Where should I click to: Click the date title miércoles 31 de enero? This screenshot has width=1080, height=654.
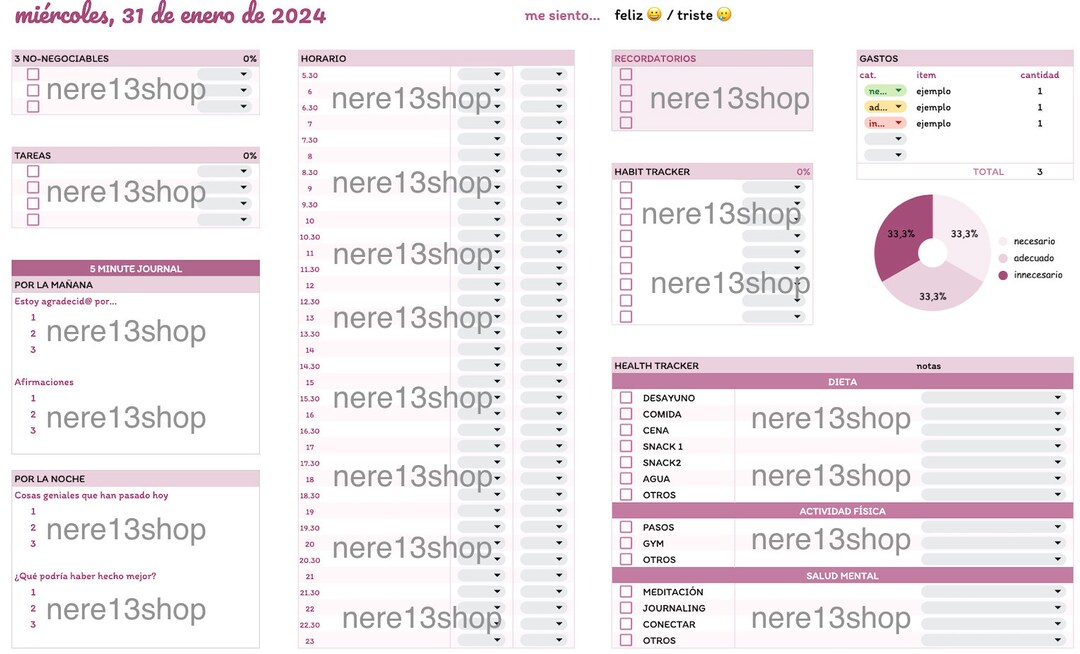pyautogui.click(x=170, y=15)
